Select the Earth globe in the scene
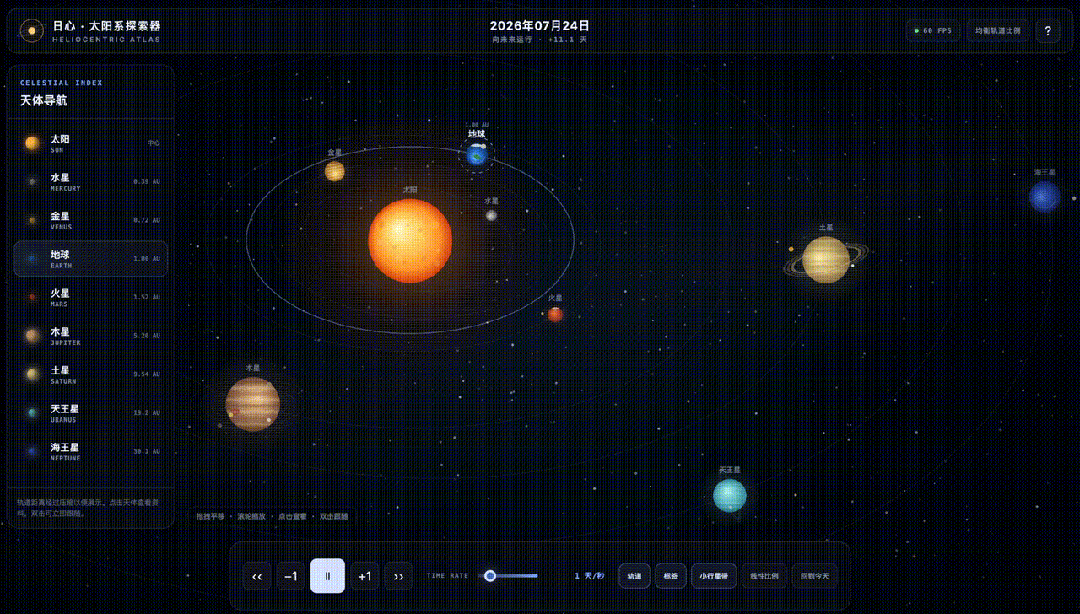 [477, 155]
